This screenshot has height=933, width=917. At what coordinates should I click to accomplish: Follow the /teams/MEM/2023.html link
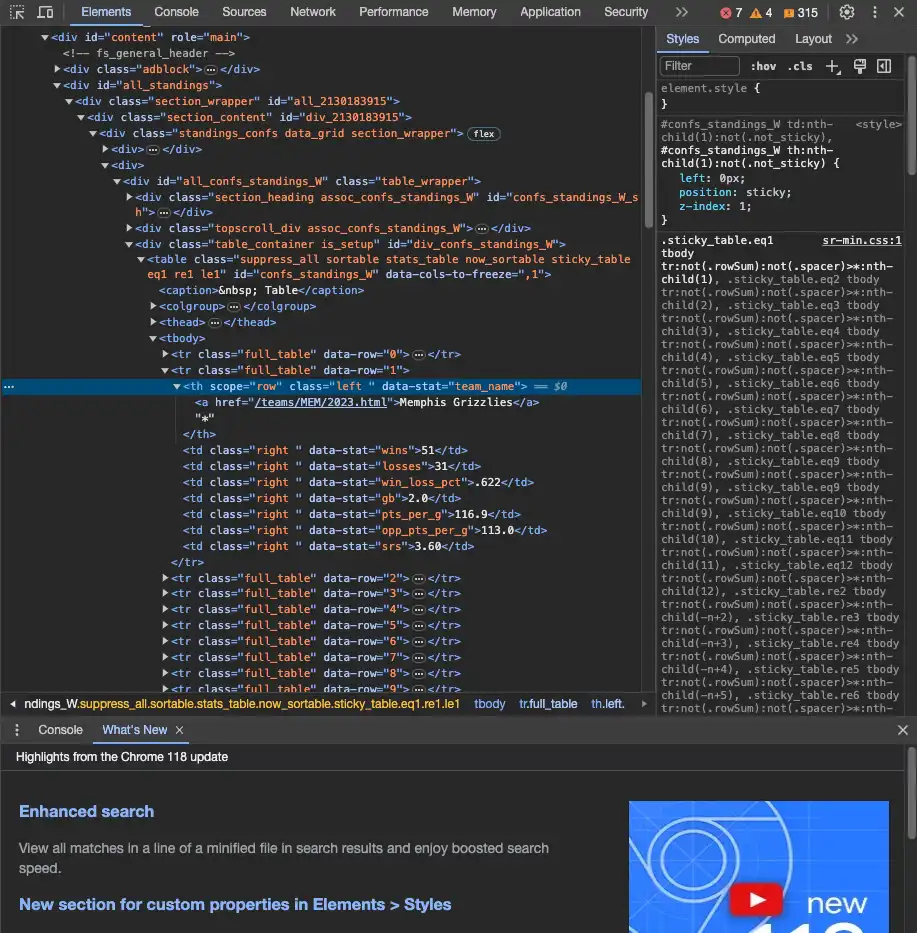click(321, 402)
